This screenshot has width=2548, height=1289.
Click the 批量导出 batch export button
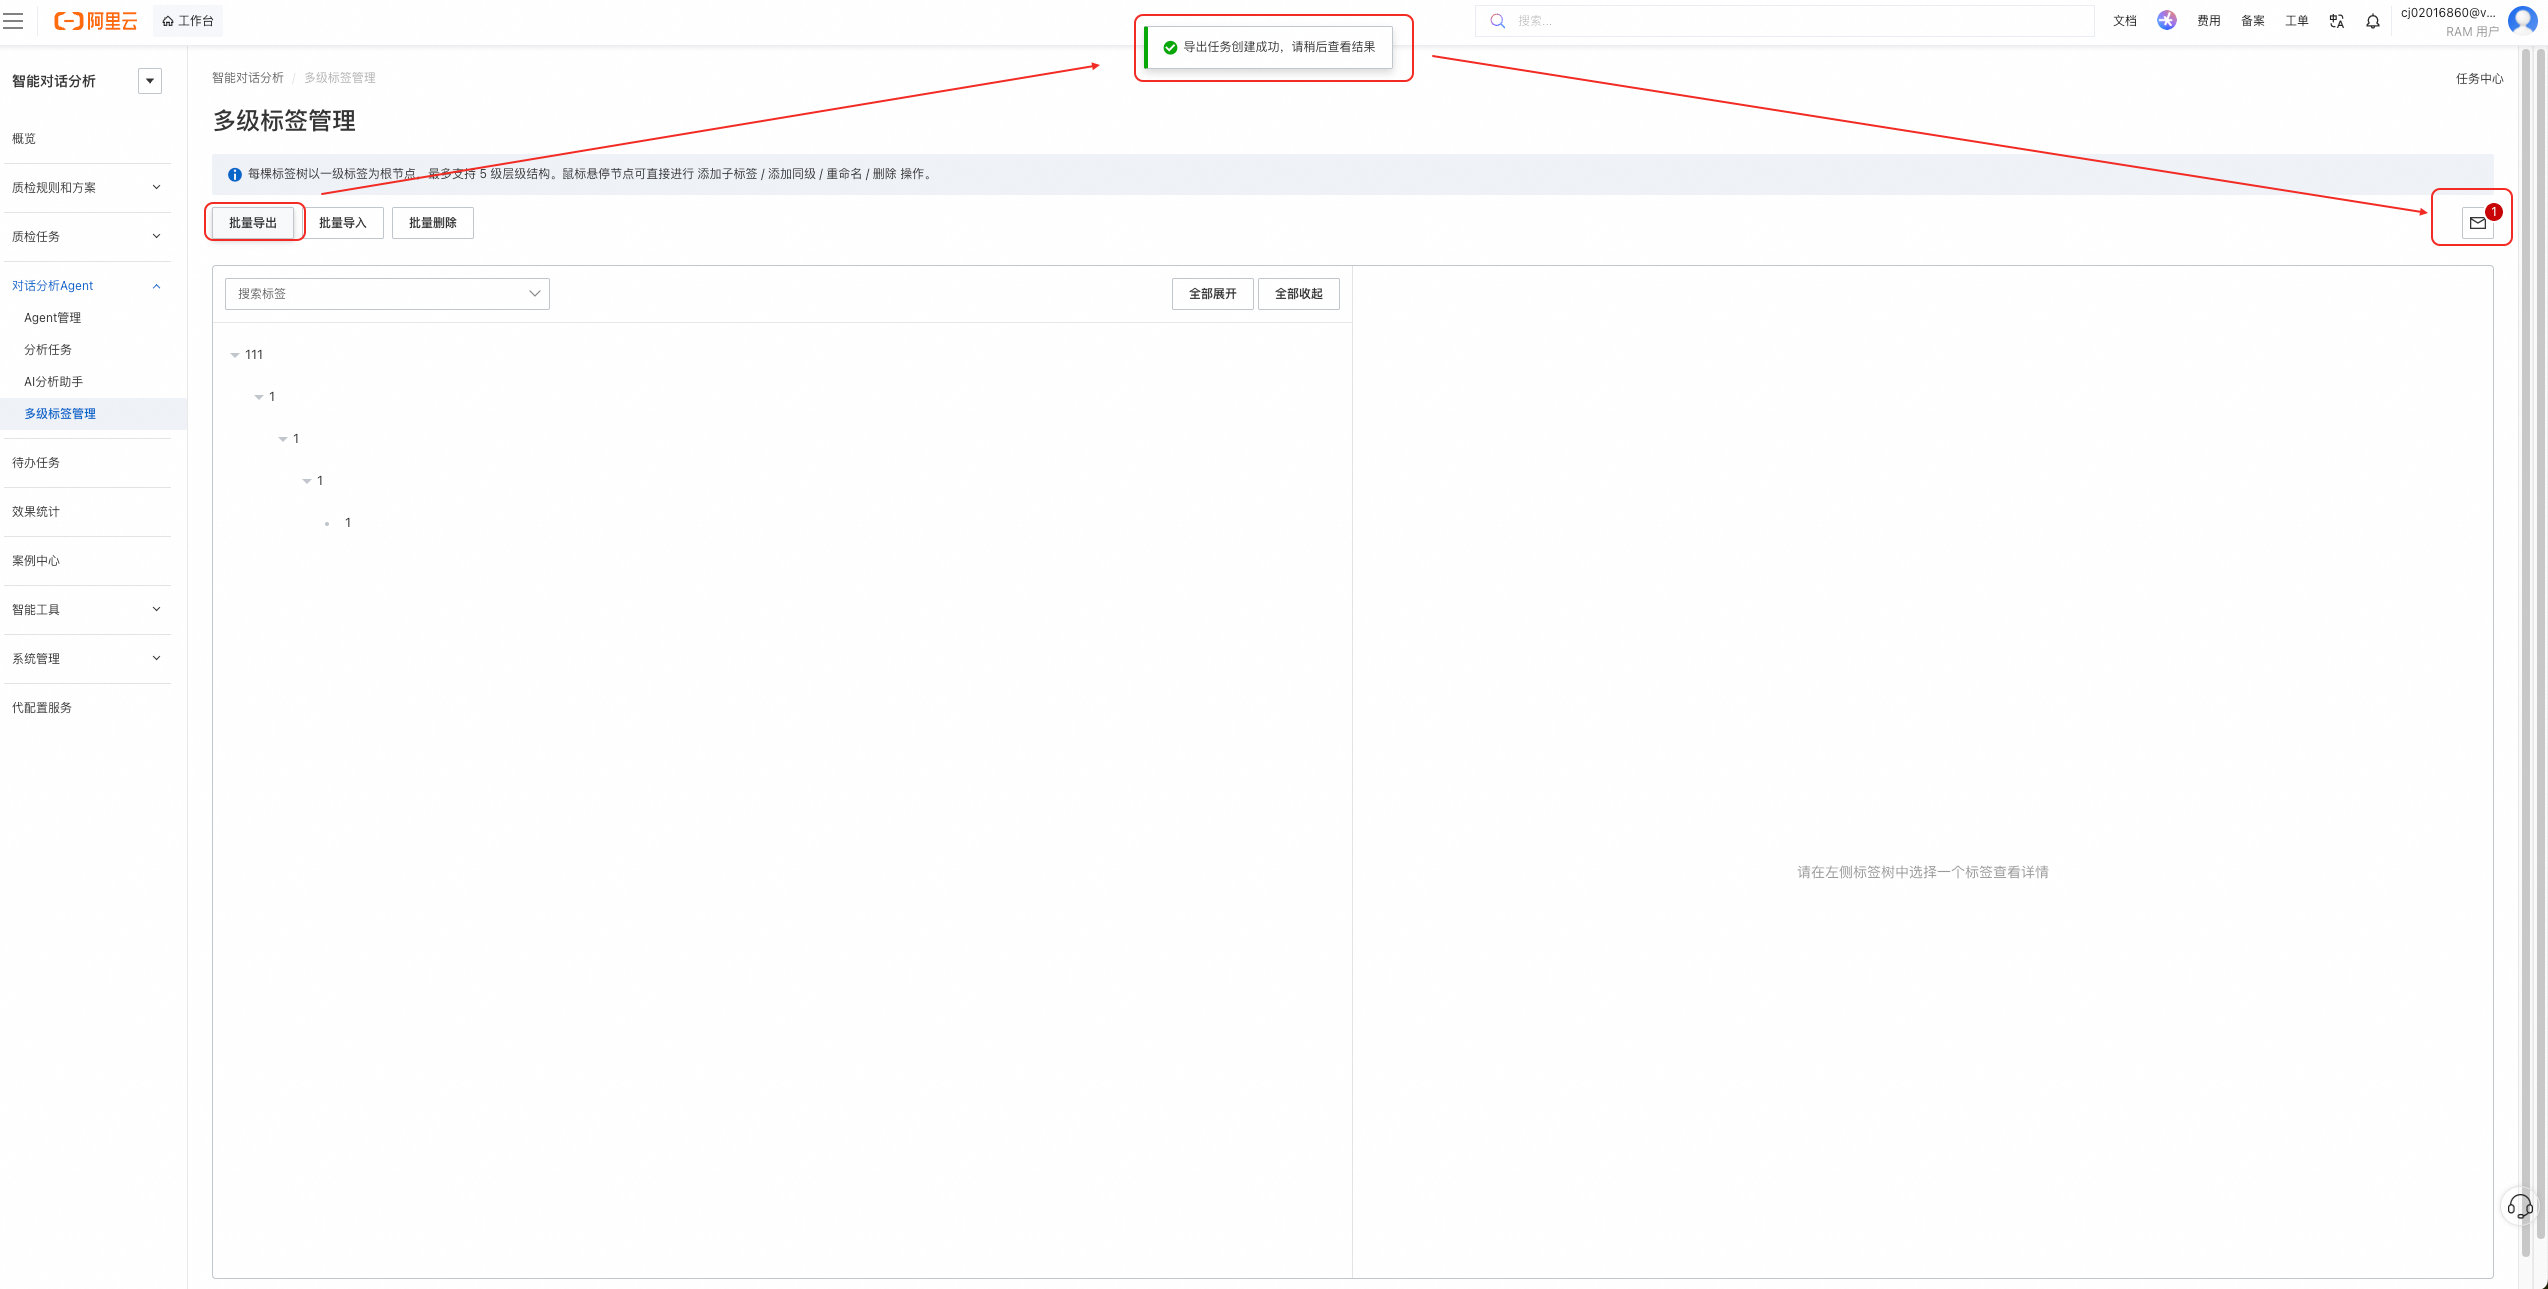(x=252, y=223)
